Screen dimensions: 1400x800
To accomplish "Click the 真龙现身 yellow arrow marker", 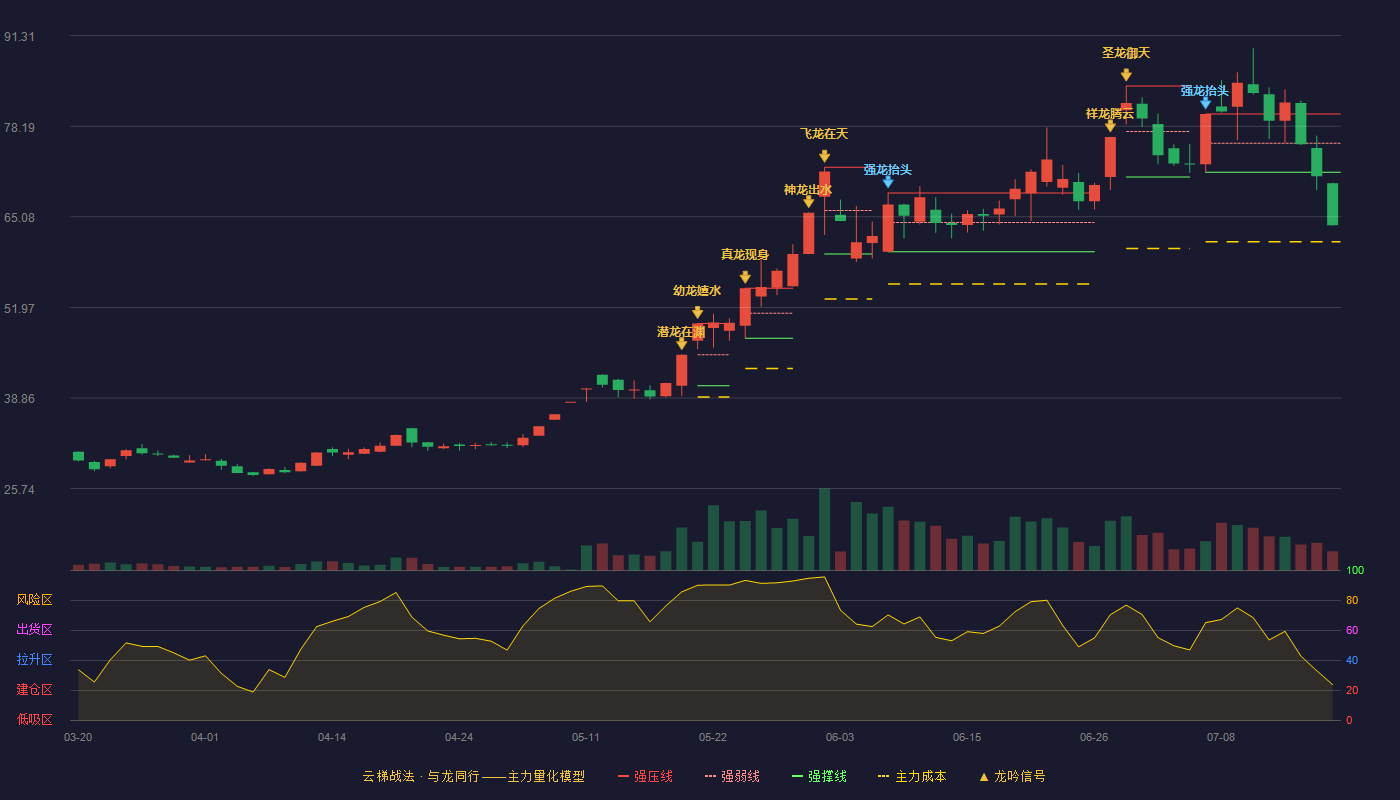I will (x=745, y=277).
